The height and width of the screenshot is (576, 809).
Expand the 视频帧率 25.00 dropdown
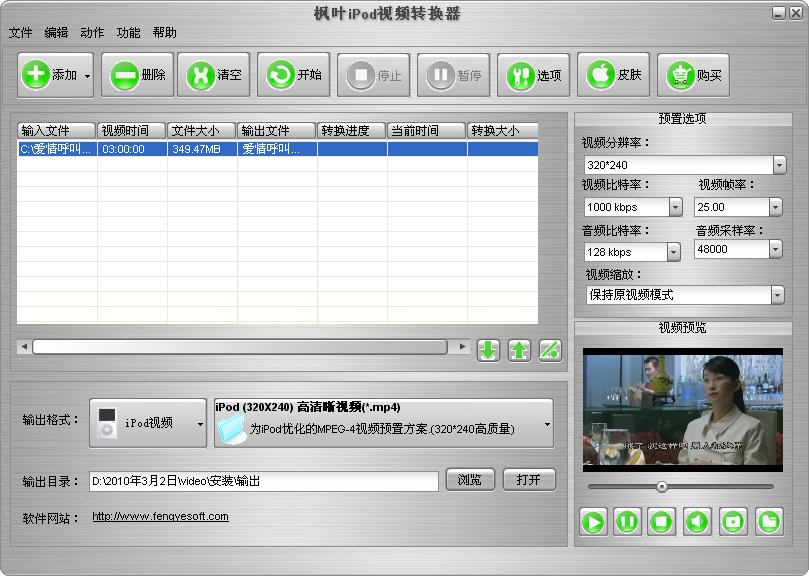point(775,207)
